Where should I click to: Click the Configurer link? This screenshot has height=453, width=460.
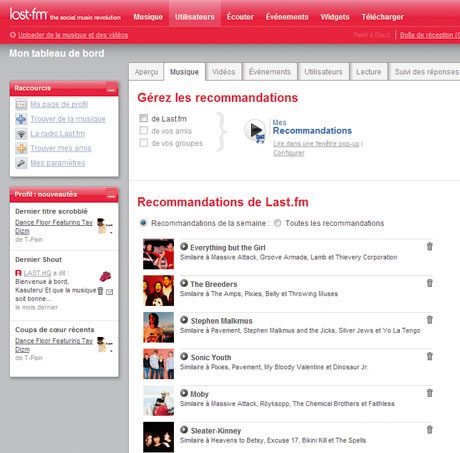tap(289, 153)
